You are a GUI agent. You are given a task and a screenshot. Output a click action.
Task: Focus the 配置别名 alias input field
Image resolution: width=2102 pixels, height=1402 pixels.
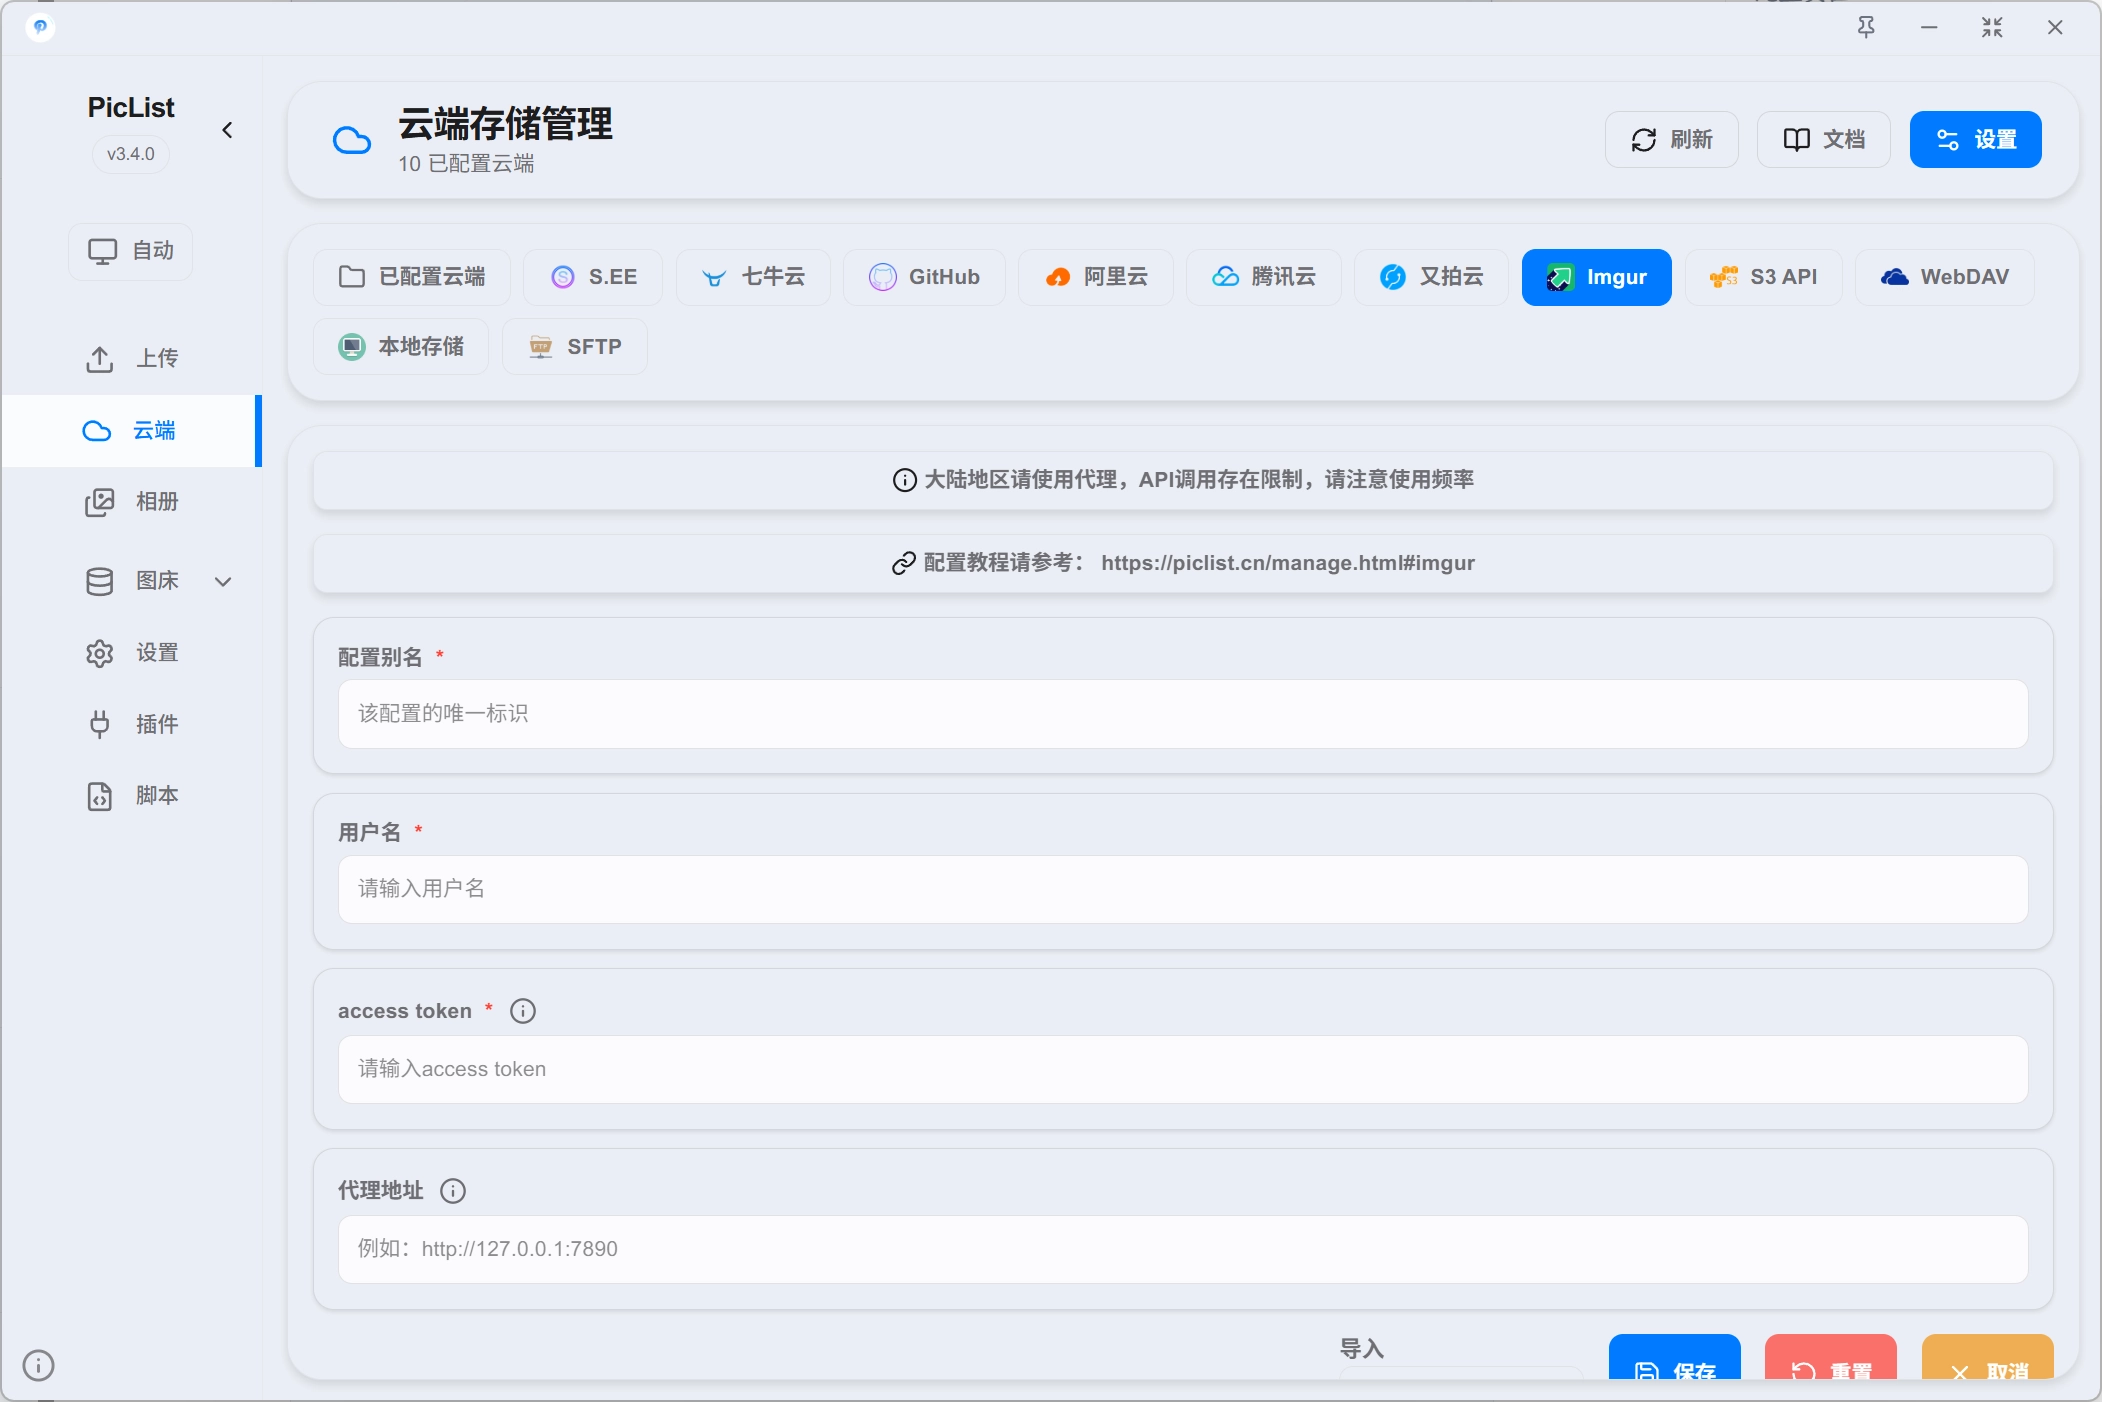[1183, 714]
